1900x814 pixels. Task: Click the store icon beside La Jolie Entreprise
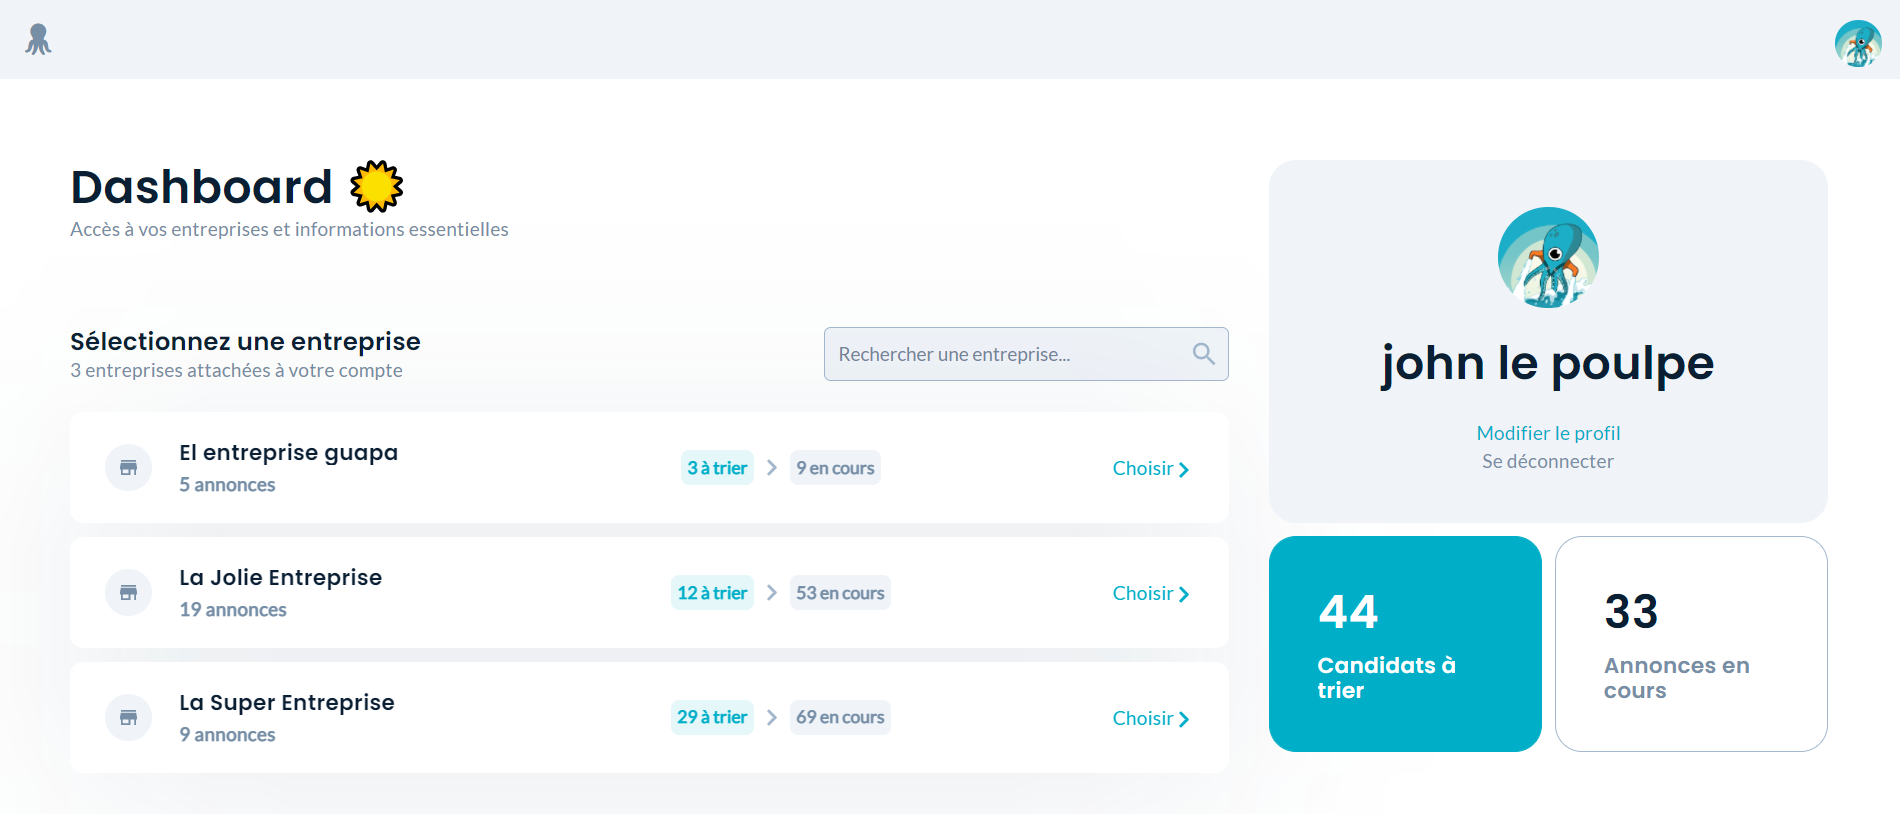[129, 592]
